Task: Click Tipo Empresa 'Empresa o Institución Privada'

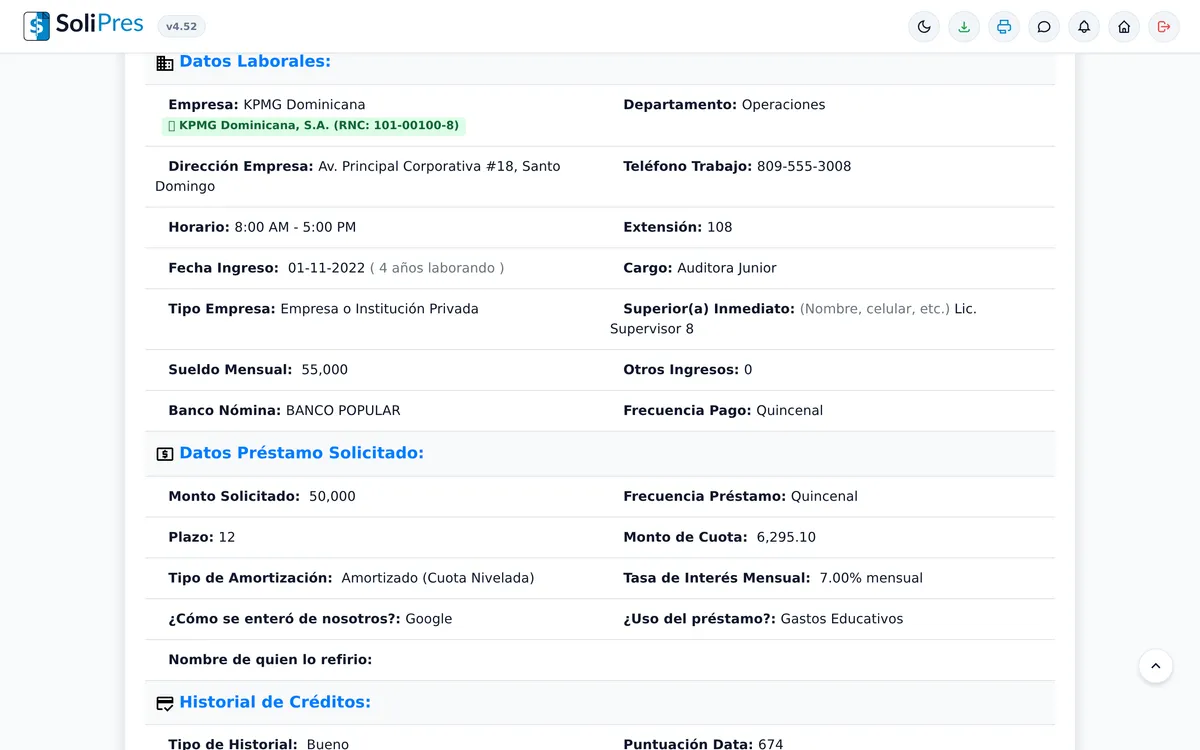Action: (x=379, y=309)
